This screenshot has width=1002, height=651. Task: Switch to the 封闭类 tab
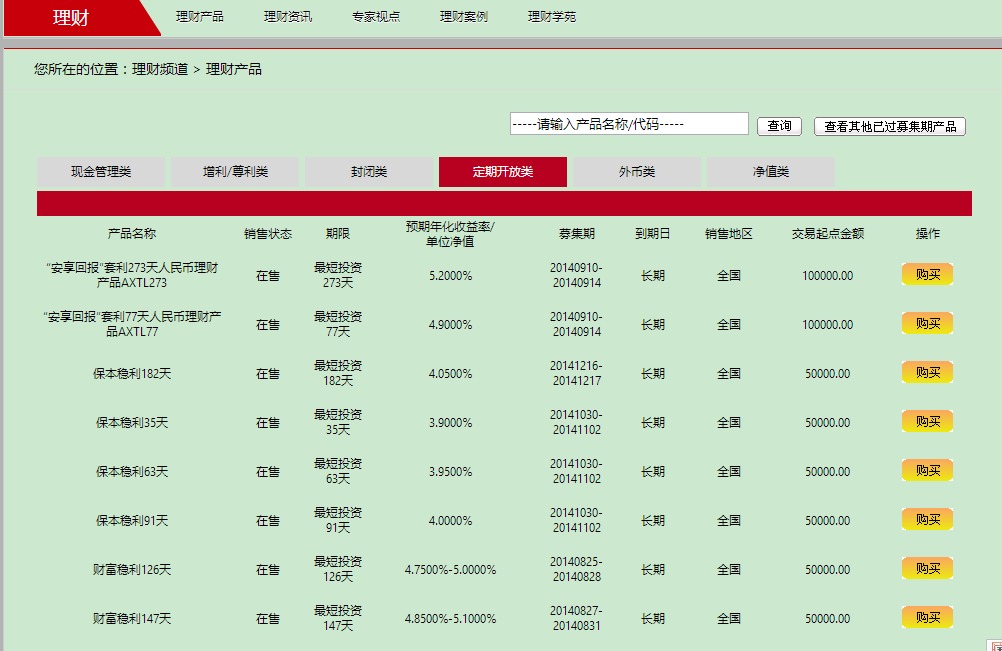(369, 172)
